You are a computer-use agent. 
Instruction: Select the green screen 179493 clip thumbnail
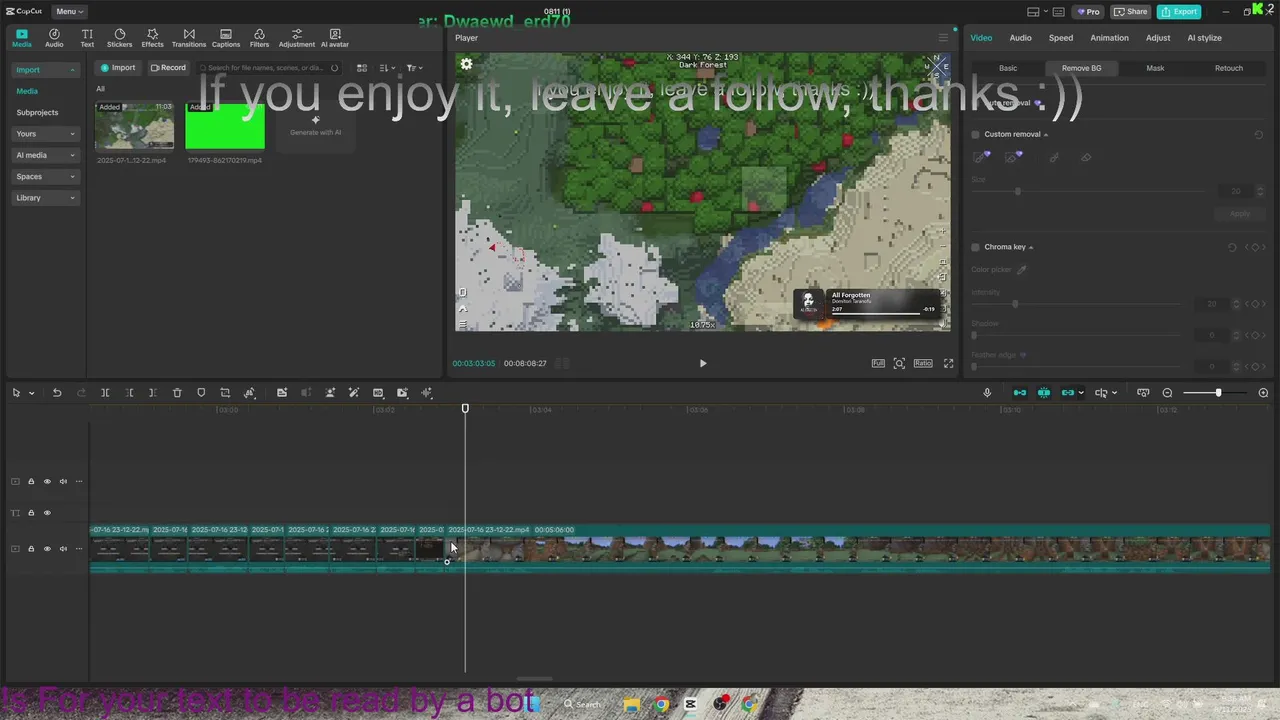pyautogui.click(x=225, y=126)
